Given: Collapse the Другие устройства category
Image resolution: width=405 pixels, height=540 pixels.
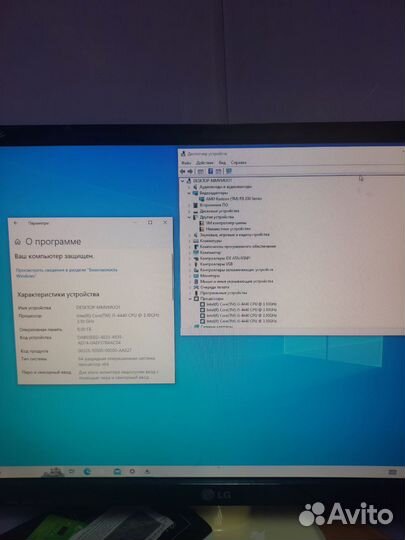Looking at the screenshot, I should tap(189, 217).
